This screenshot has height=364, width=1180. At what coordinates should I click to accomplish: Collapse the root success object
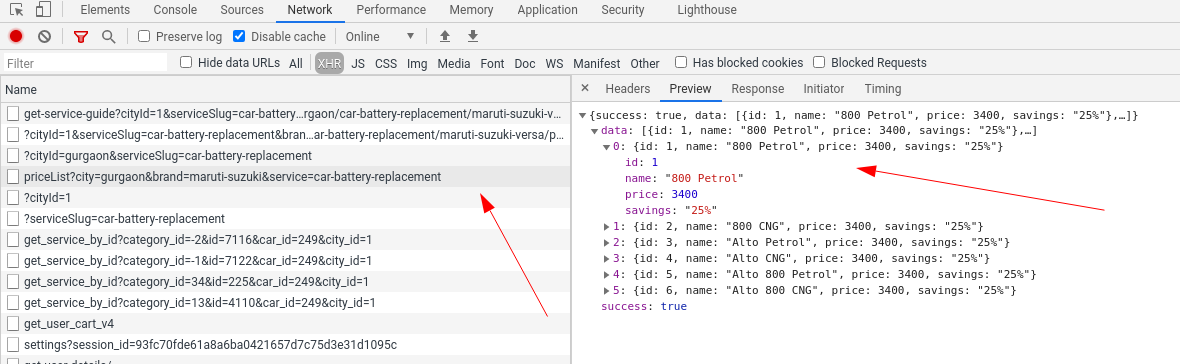click(x=583, y=116)
